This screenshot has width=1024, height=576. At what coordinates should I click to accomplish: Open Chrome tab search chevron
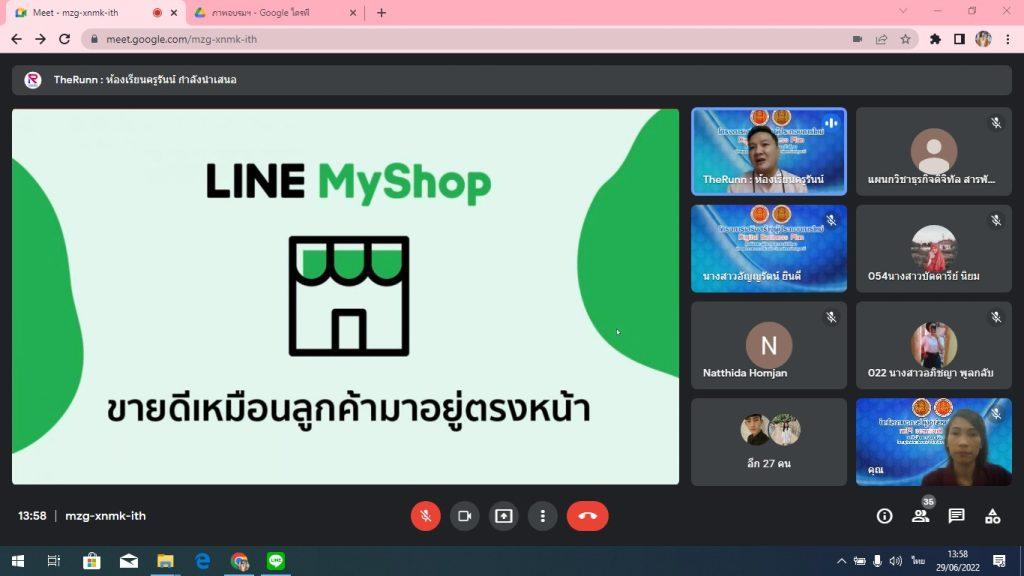click(903, 11)
